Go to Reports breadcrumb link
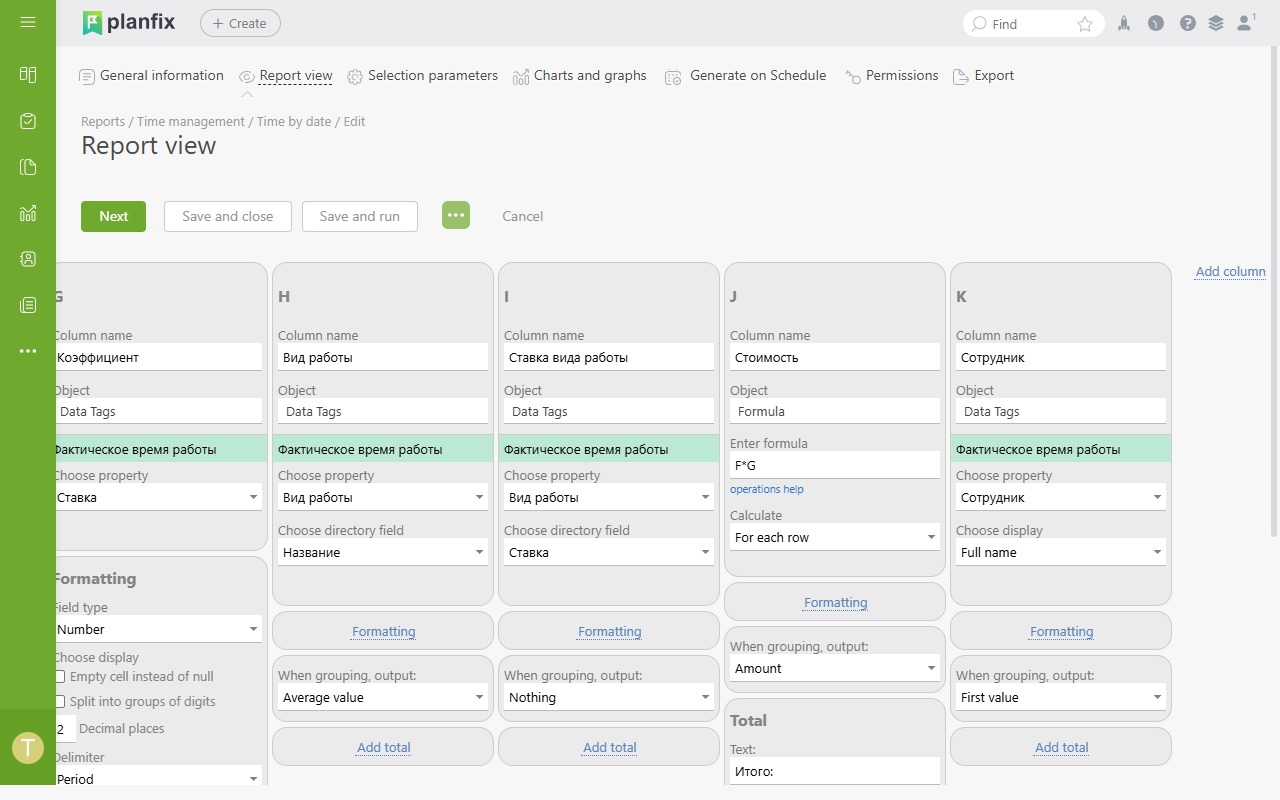This screenshot has height=800, width=1280. pos(103,121)
